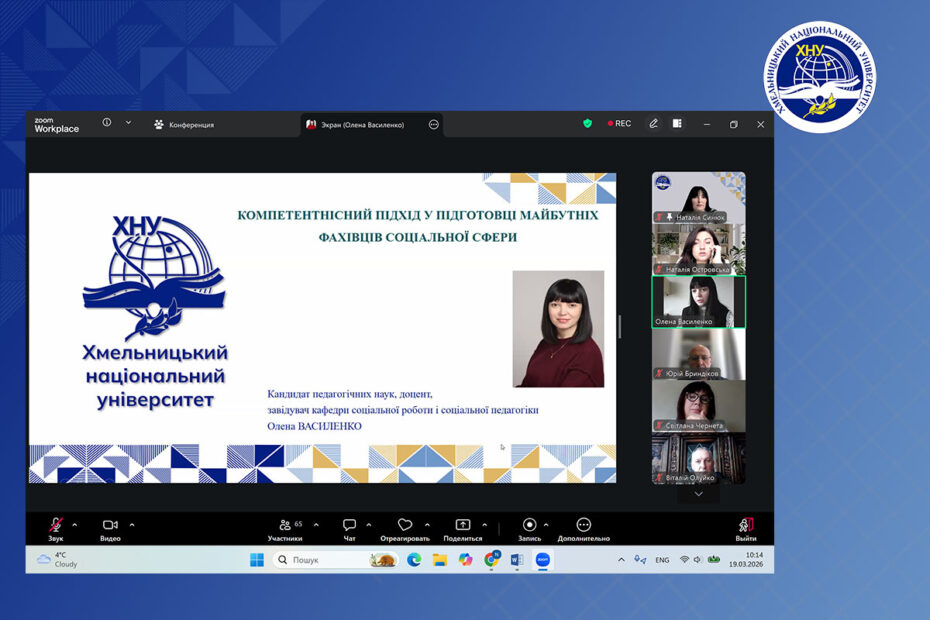Viewport: 930px width, 620px height.
Task: Expand the audio options arrow beside Звук
Action: [x=76, y=524]
